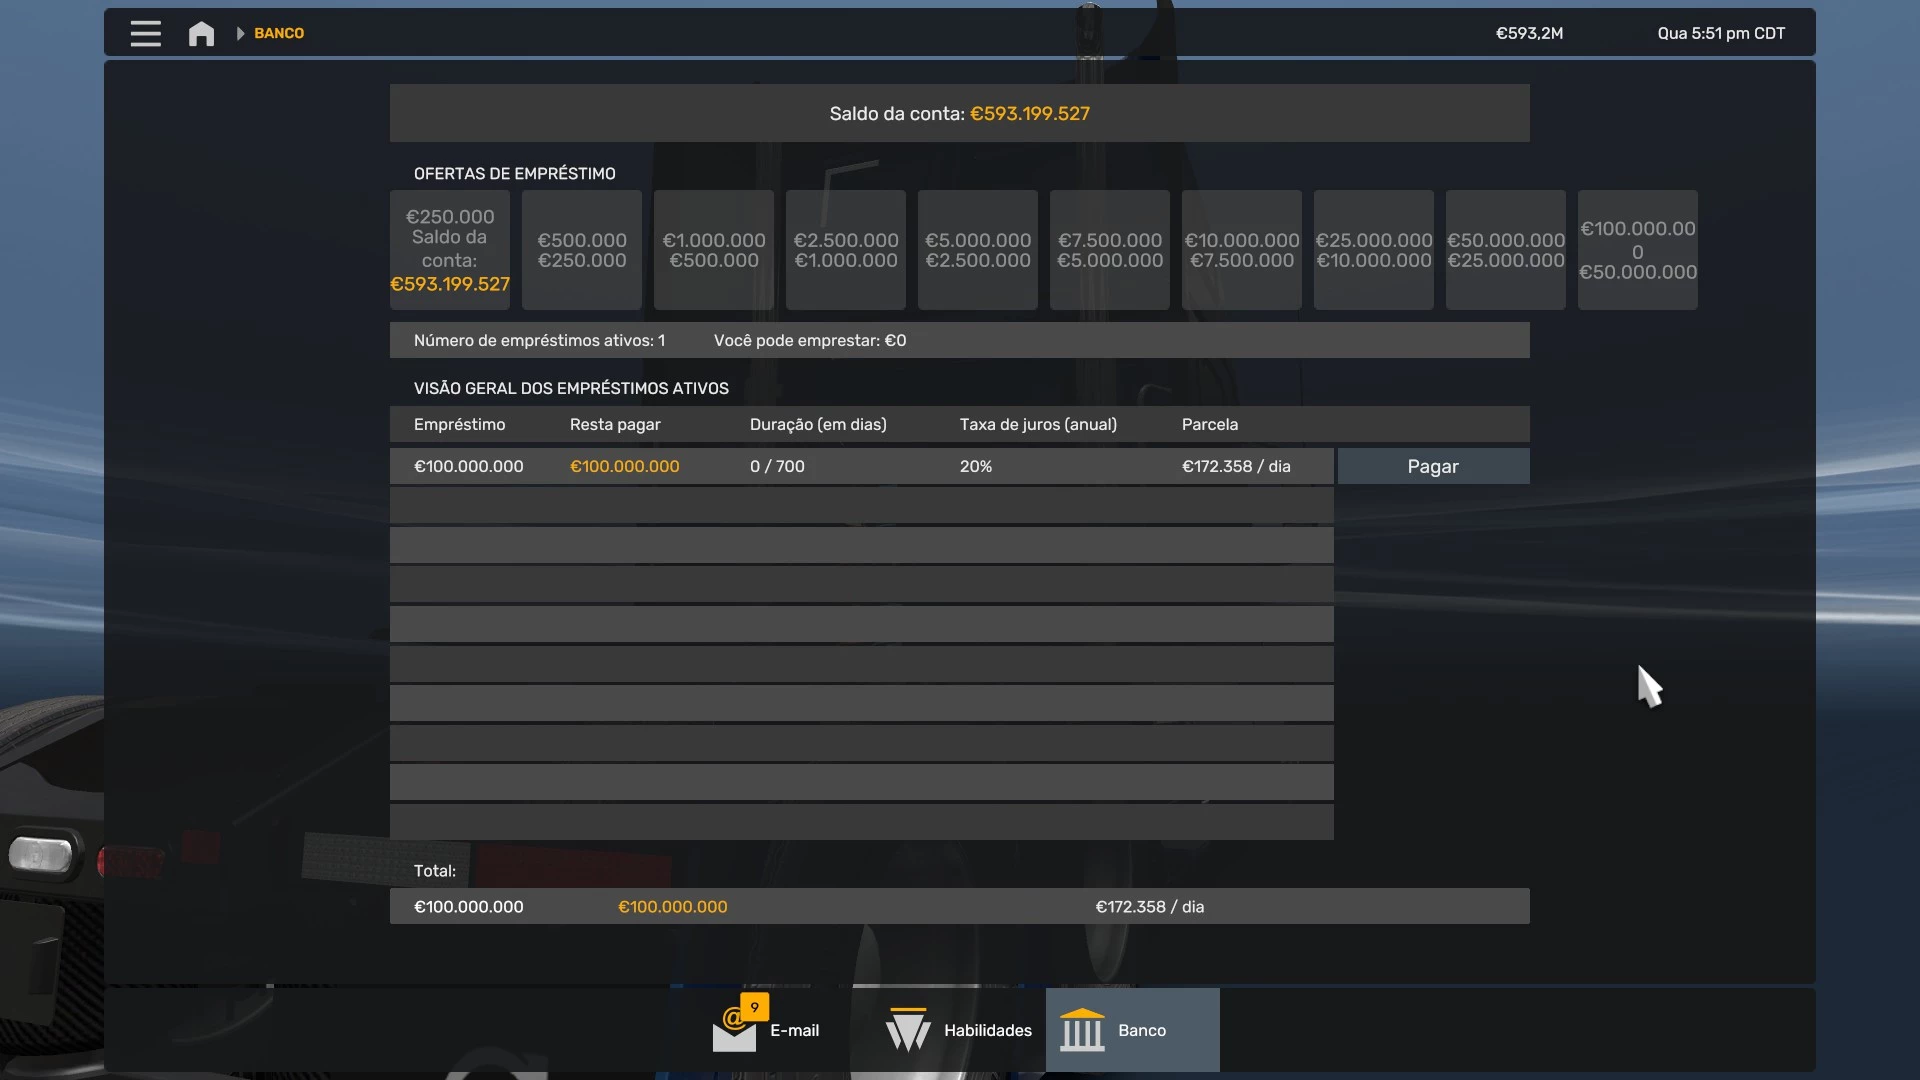Viewport: 1920px width, 1080px height.
Task: Take the €100.000.000 loan offer
Action: pyautogui.click(x=1637, y=250)
